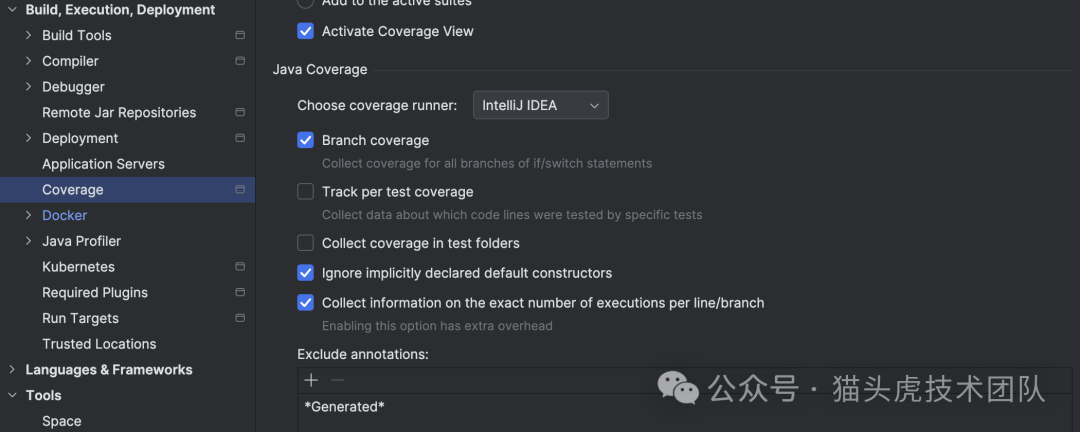1080x432 pixels.
Task: Click the project-settings icon beside Kubernetes
Action: 240,267
